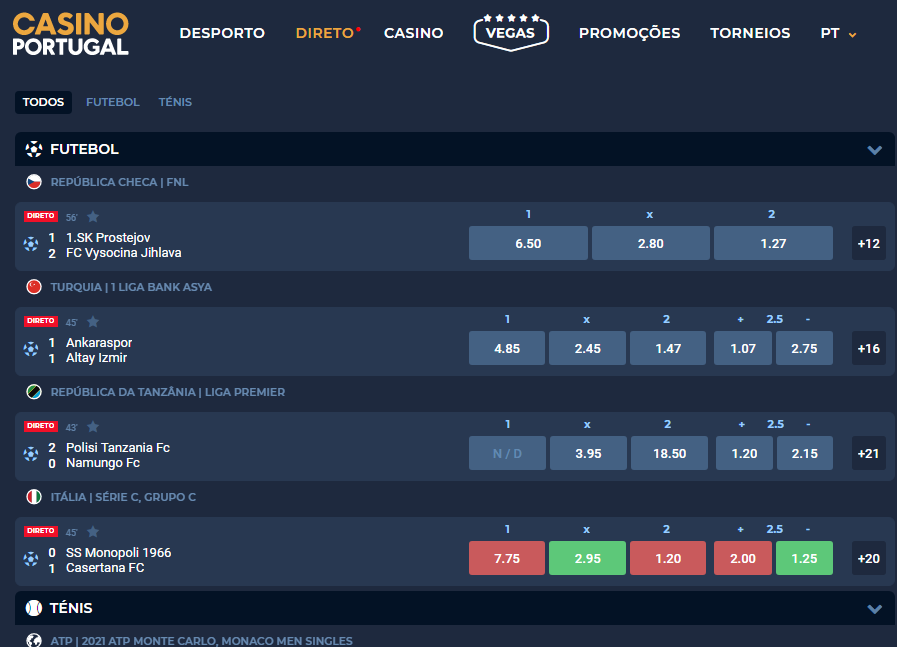Click the Italy flag icon
The width and height of the screenshot is (897, 647).
(34, 497)
